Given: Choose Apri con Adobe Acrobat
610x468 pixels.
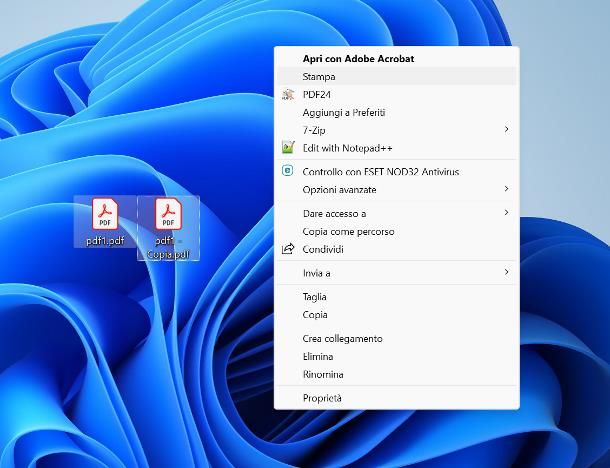Looking at the screenshot, I should [358, 58].
